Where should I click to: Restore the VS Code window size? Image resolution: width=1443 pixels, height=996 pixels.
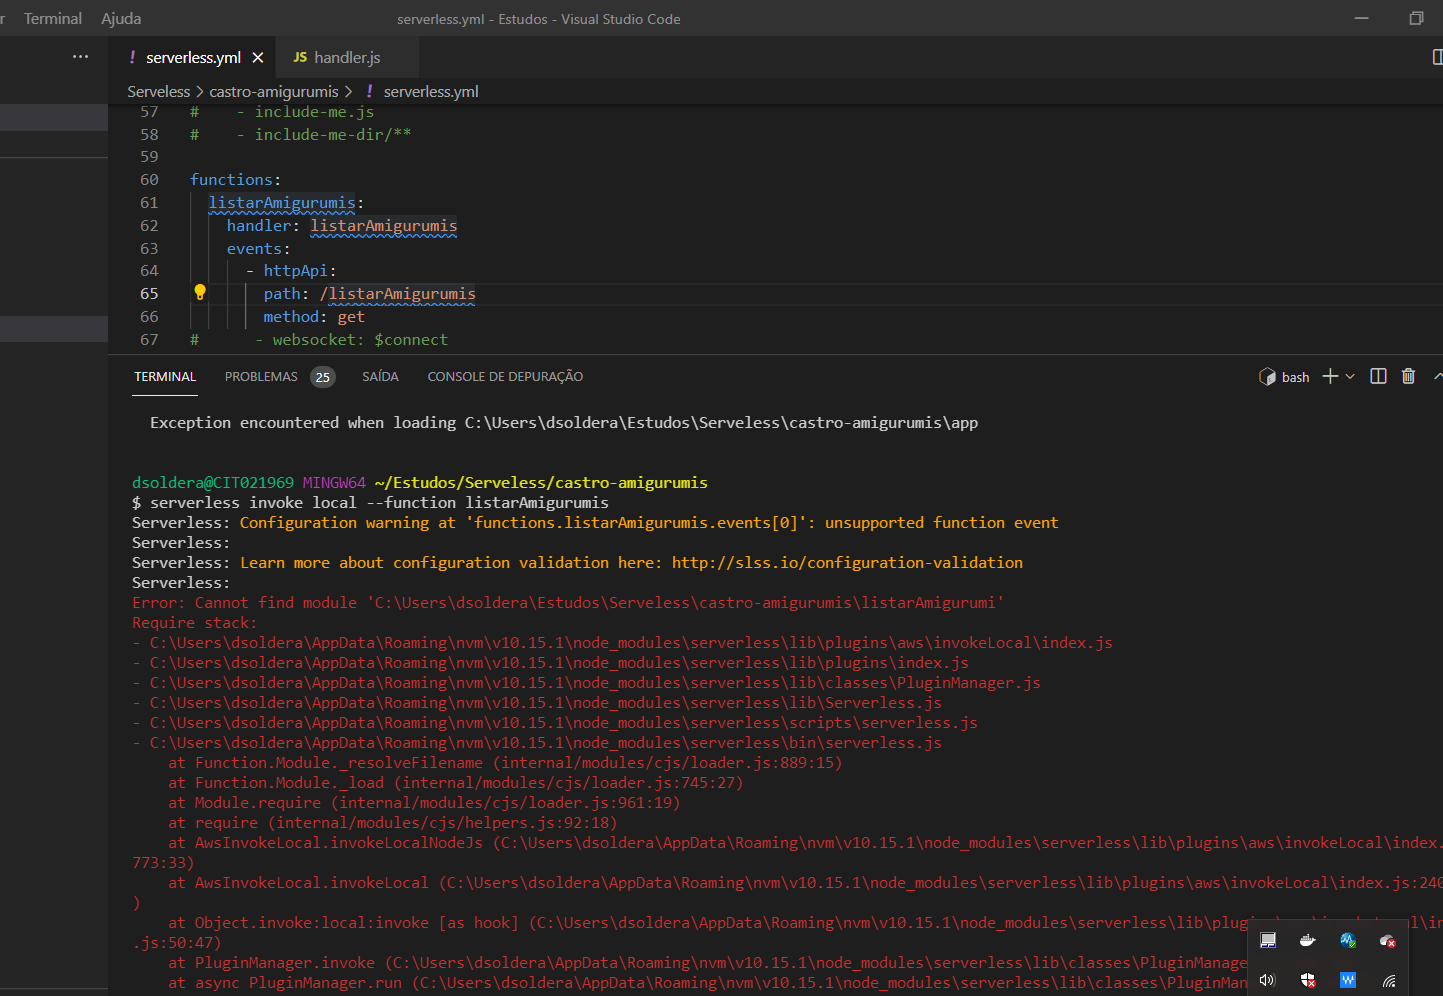tap(1416, 18)
